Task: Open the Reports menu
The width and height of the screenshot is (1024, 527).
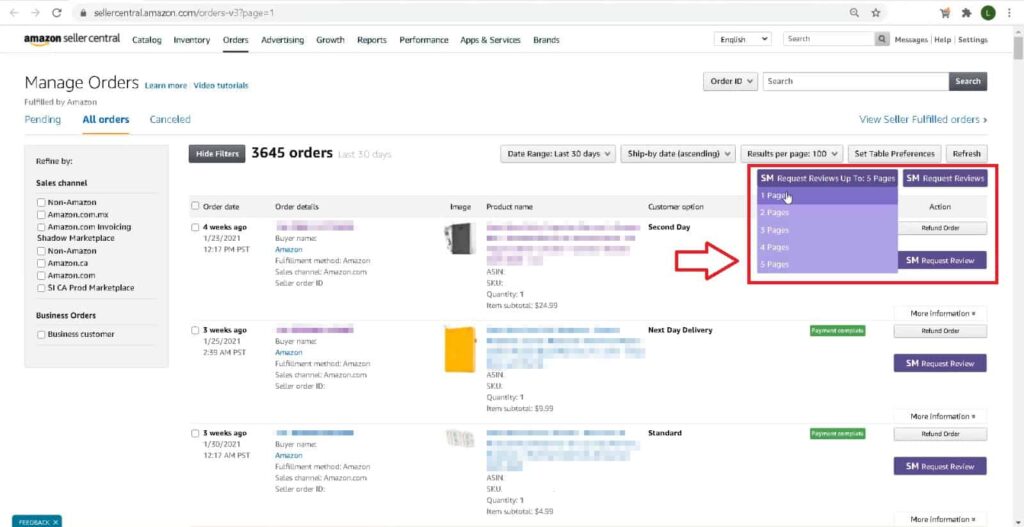Action: tap(372, 40)
